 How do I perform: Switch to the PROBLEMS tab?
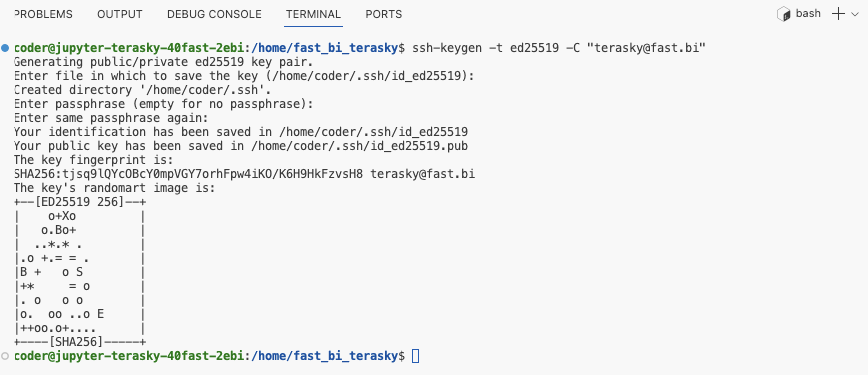(x=43, y=14)
